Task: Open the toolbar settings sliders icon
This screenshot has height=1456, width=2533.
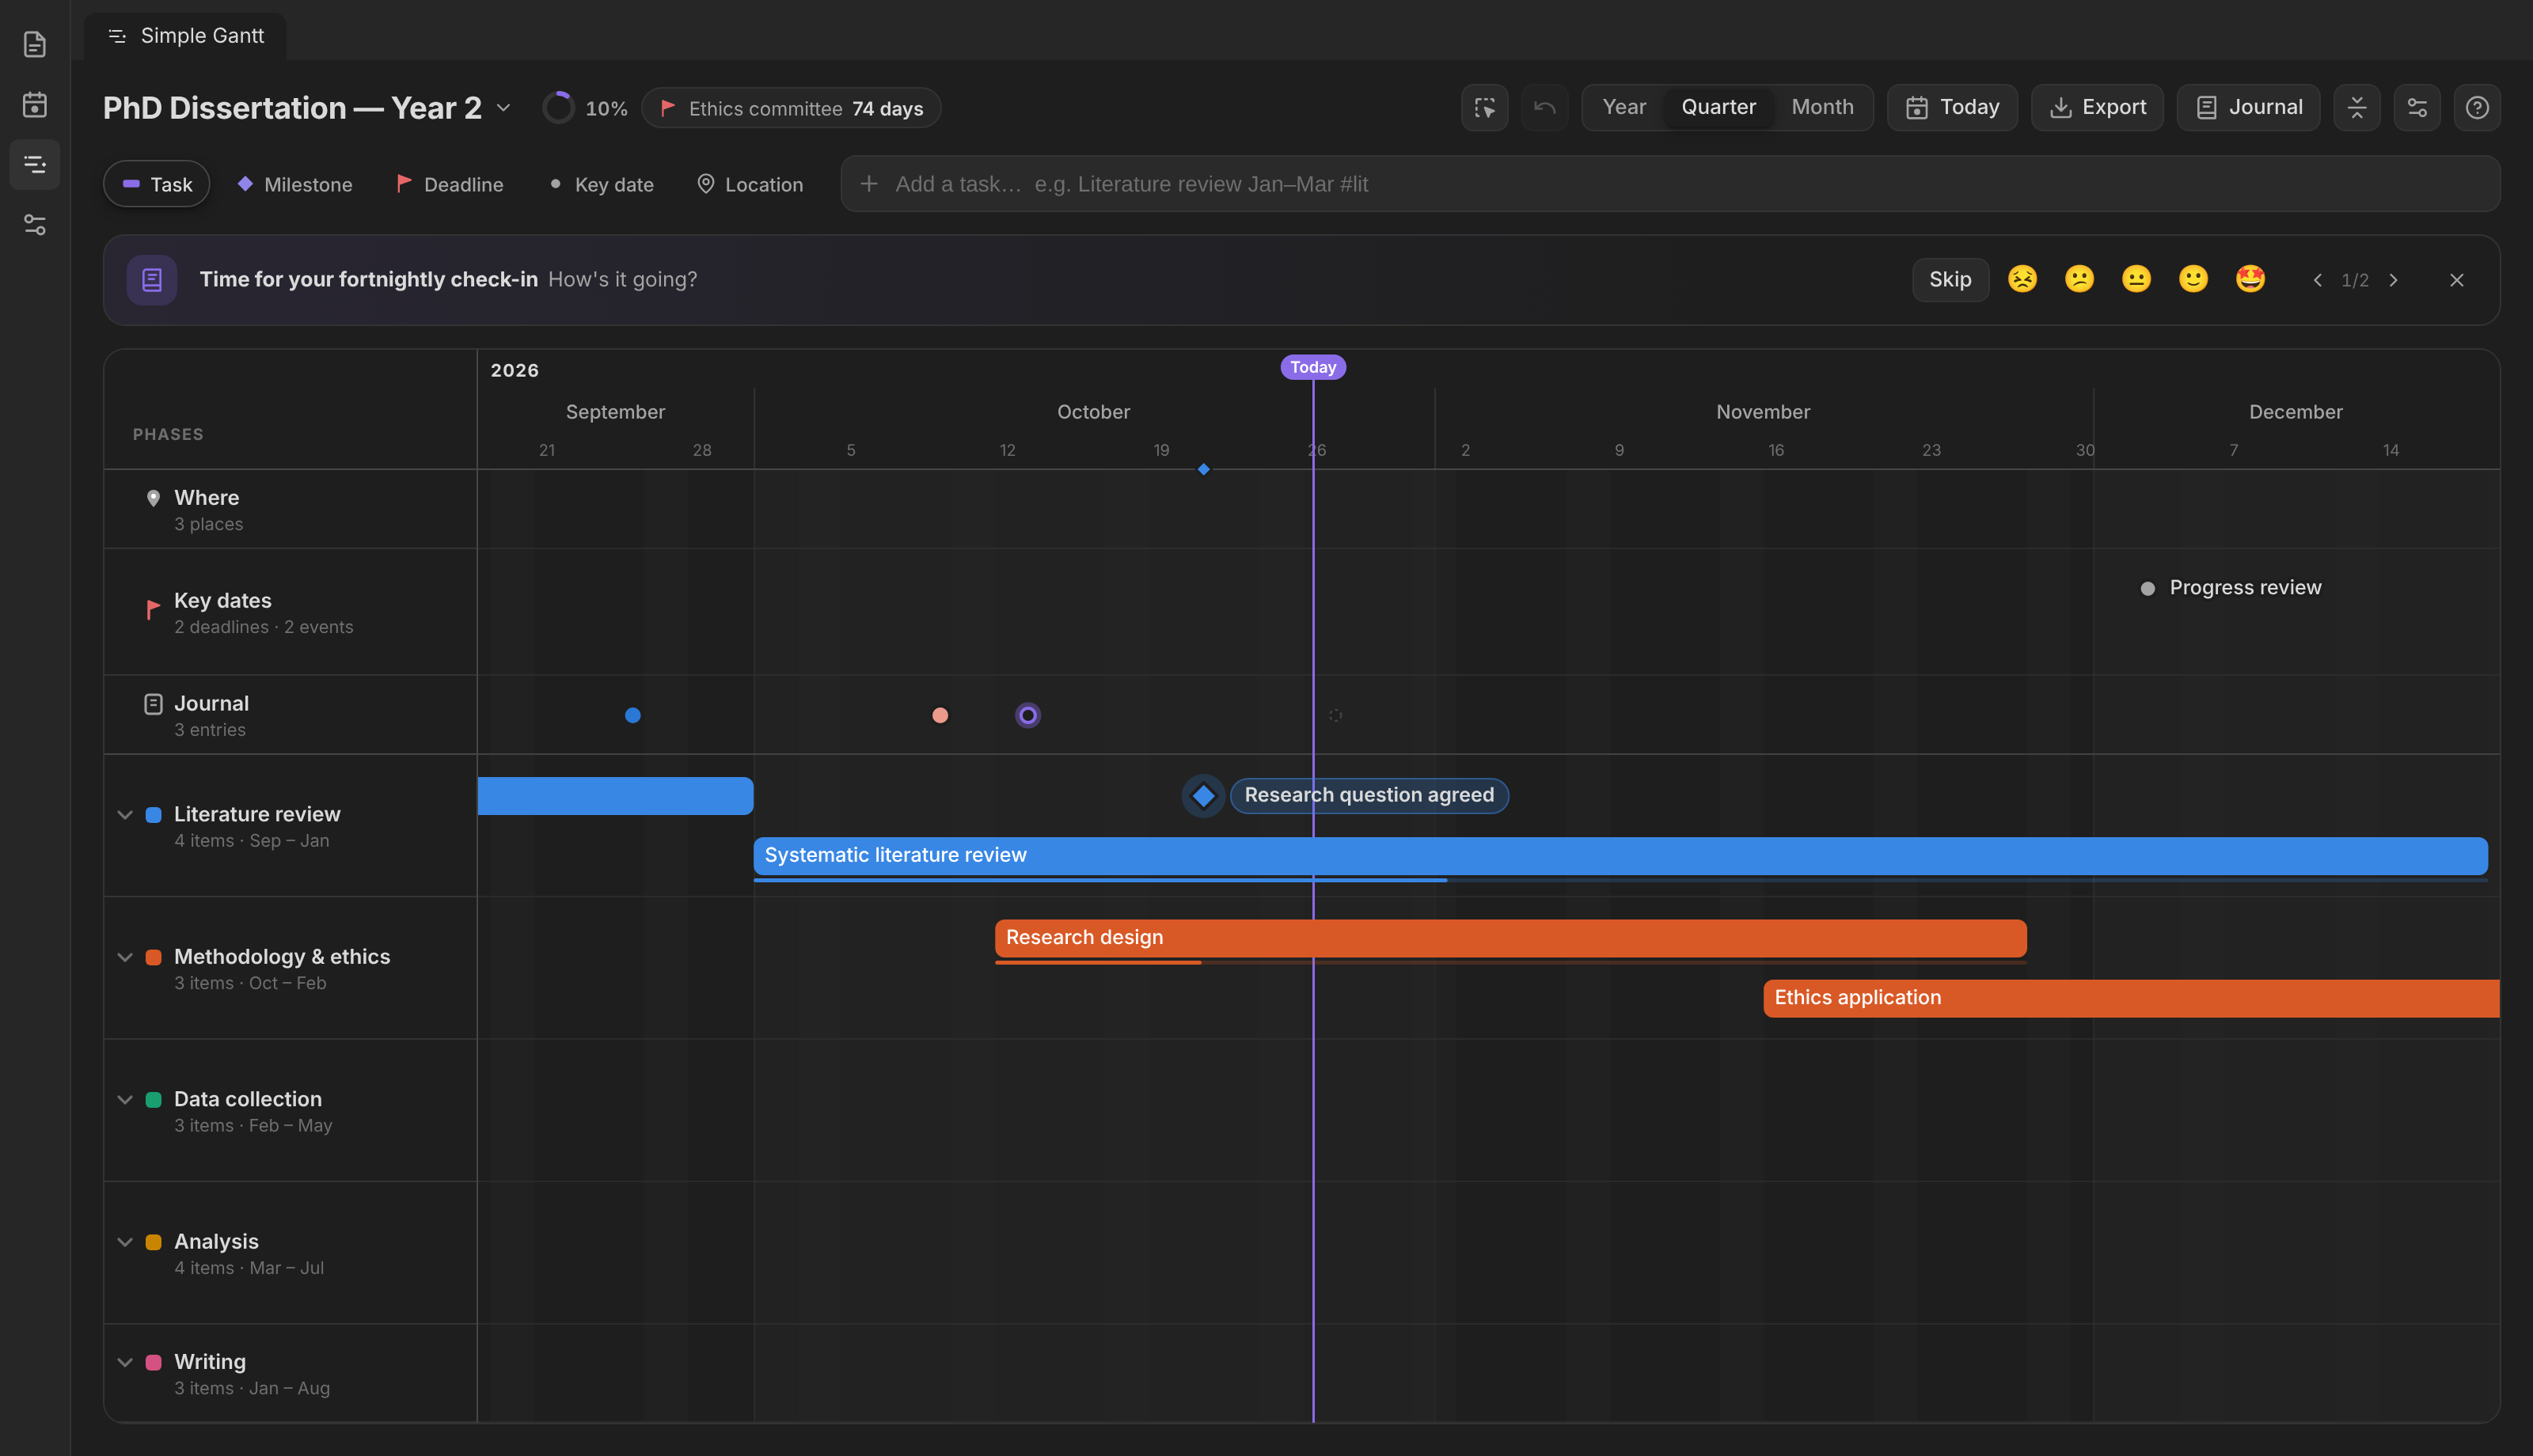Action: [2416, 108]
